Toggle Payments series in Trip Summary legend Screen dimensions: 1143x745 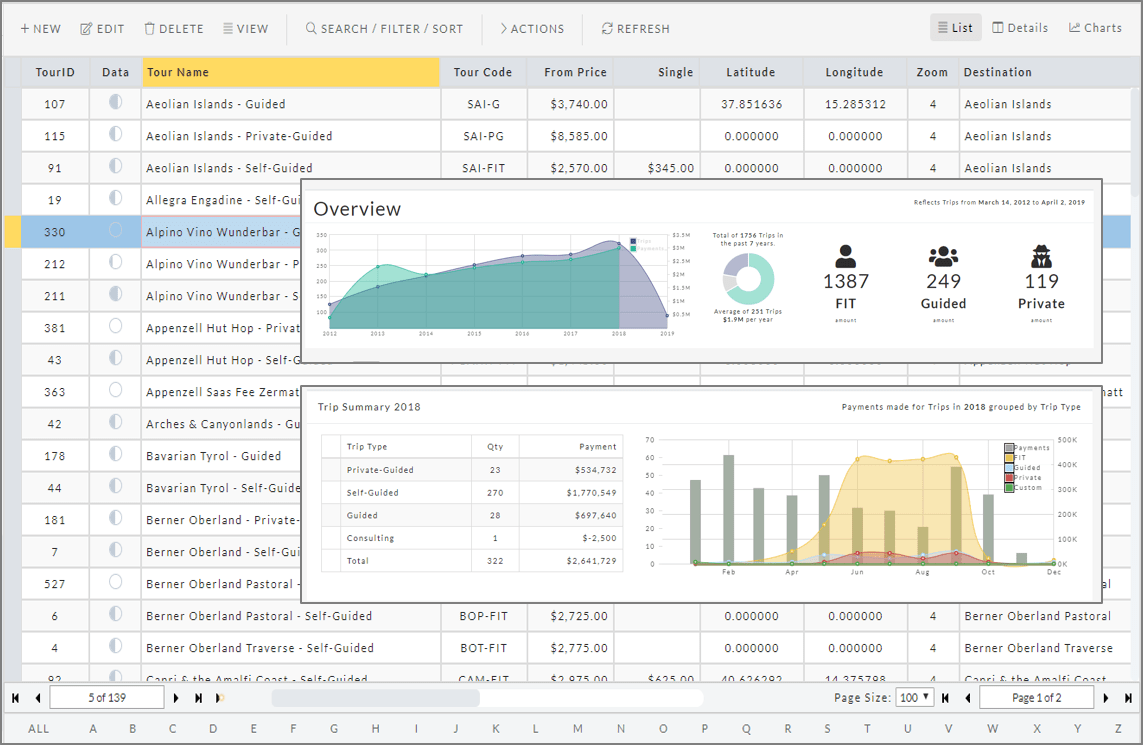pos(1009,448)
